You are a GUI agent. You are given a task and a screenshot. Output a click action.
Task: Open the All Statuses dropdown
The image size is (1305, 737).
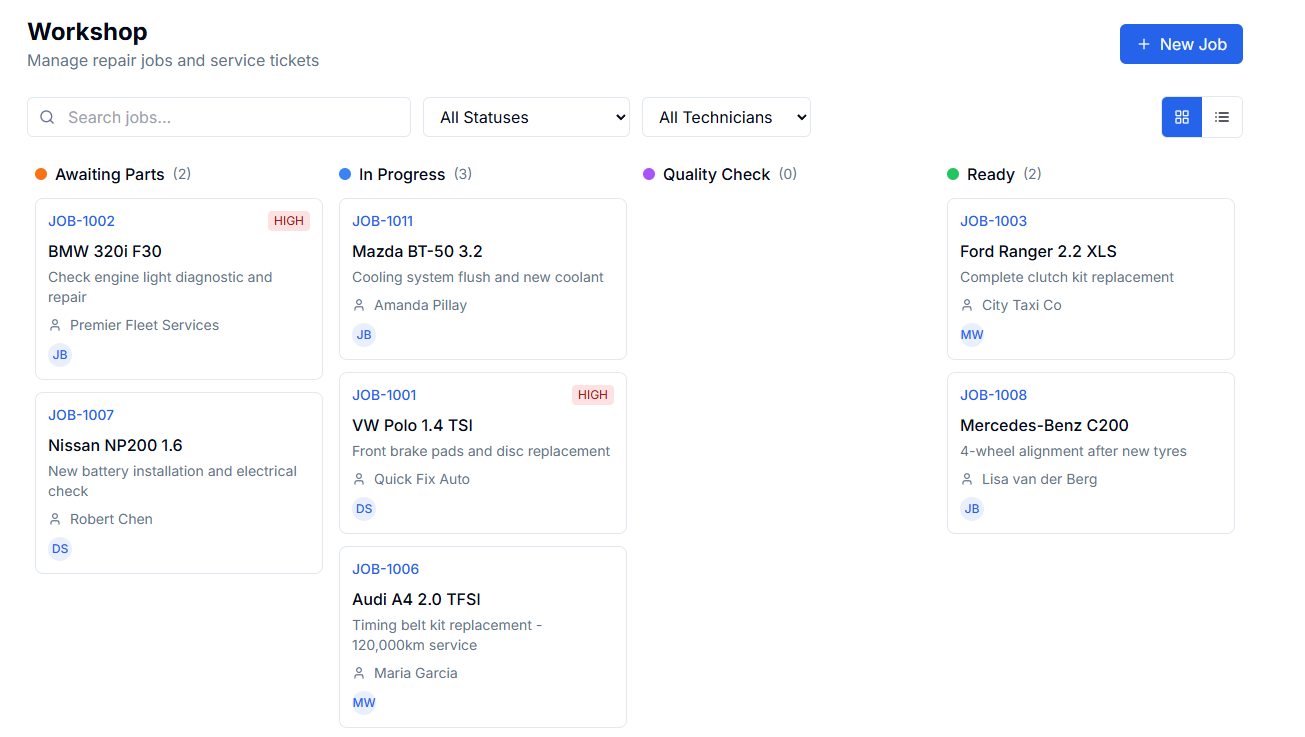(x=526, y=117)
